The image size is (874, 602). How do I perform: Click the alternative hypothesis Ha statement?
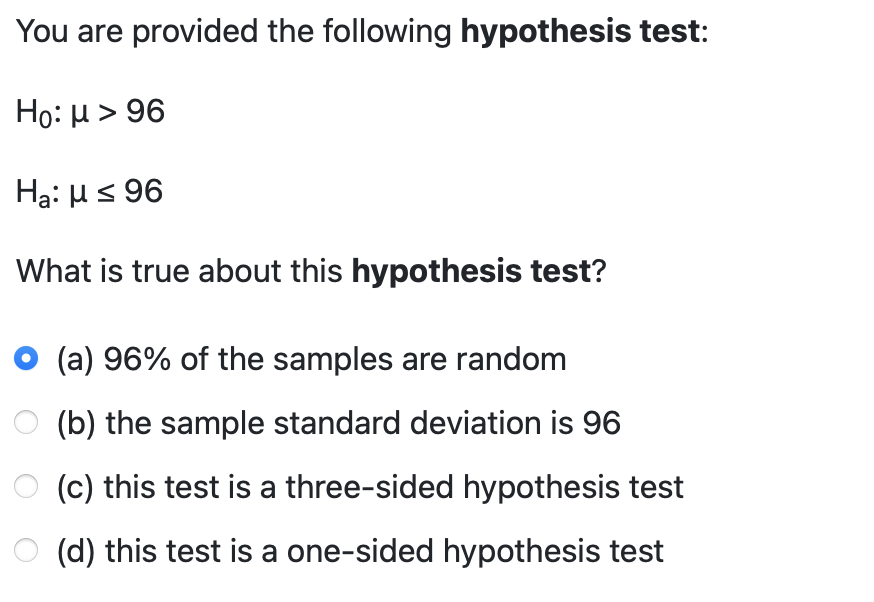tap(90, 191)
